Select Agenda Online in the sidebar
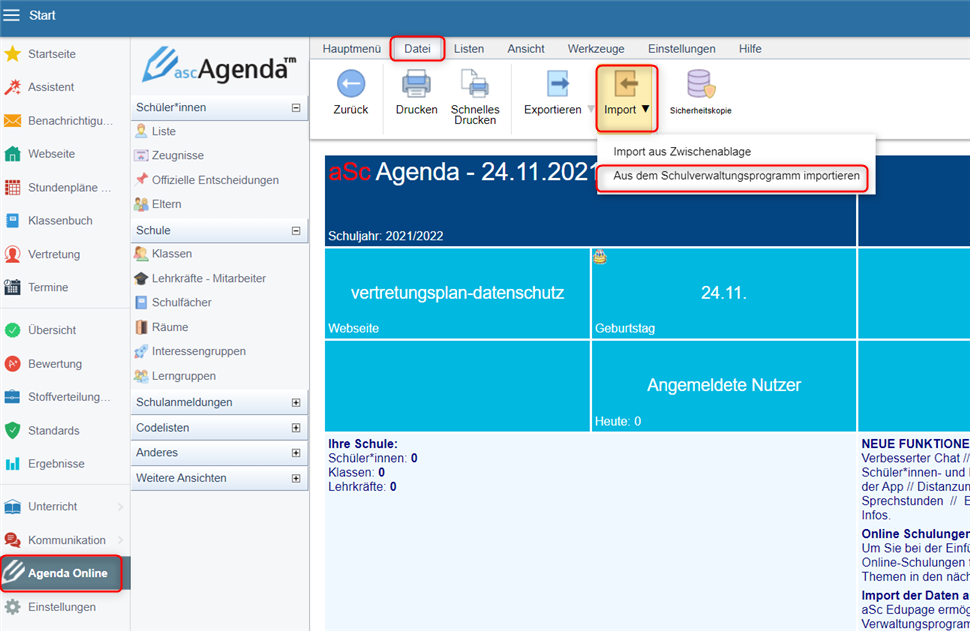The height and width of the screenshot is (631, 970). click(65, 573)
